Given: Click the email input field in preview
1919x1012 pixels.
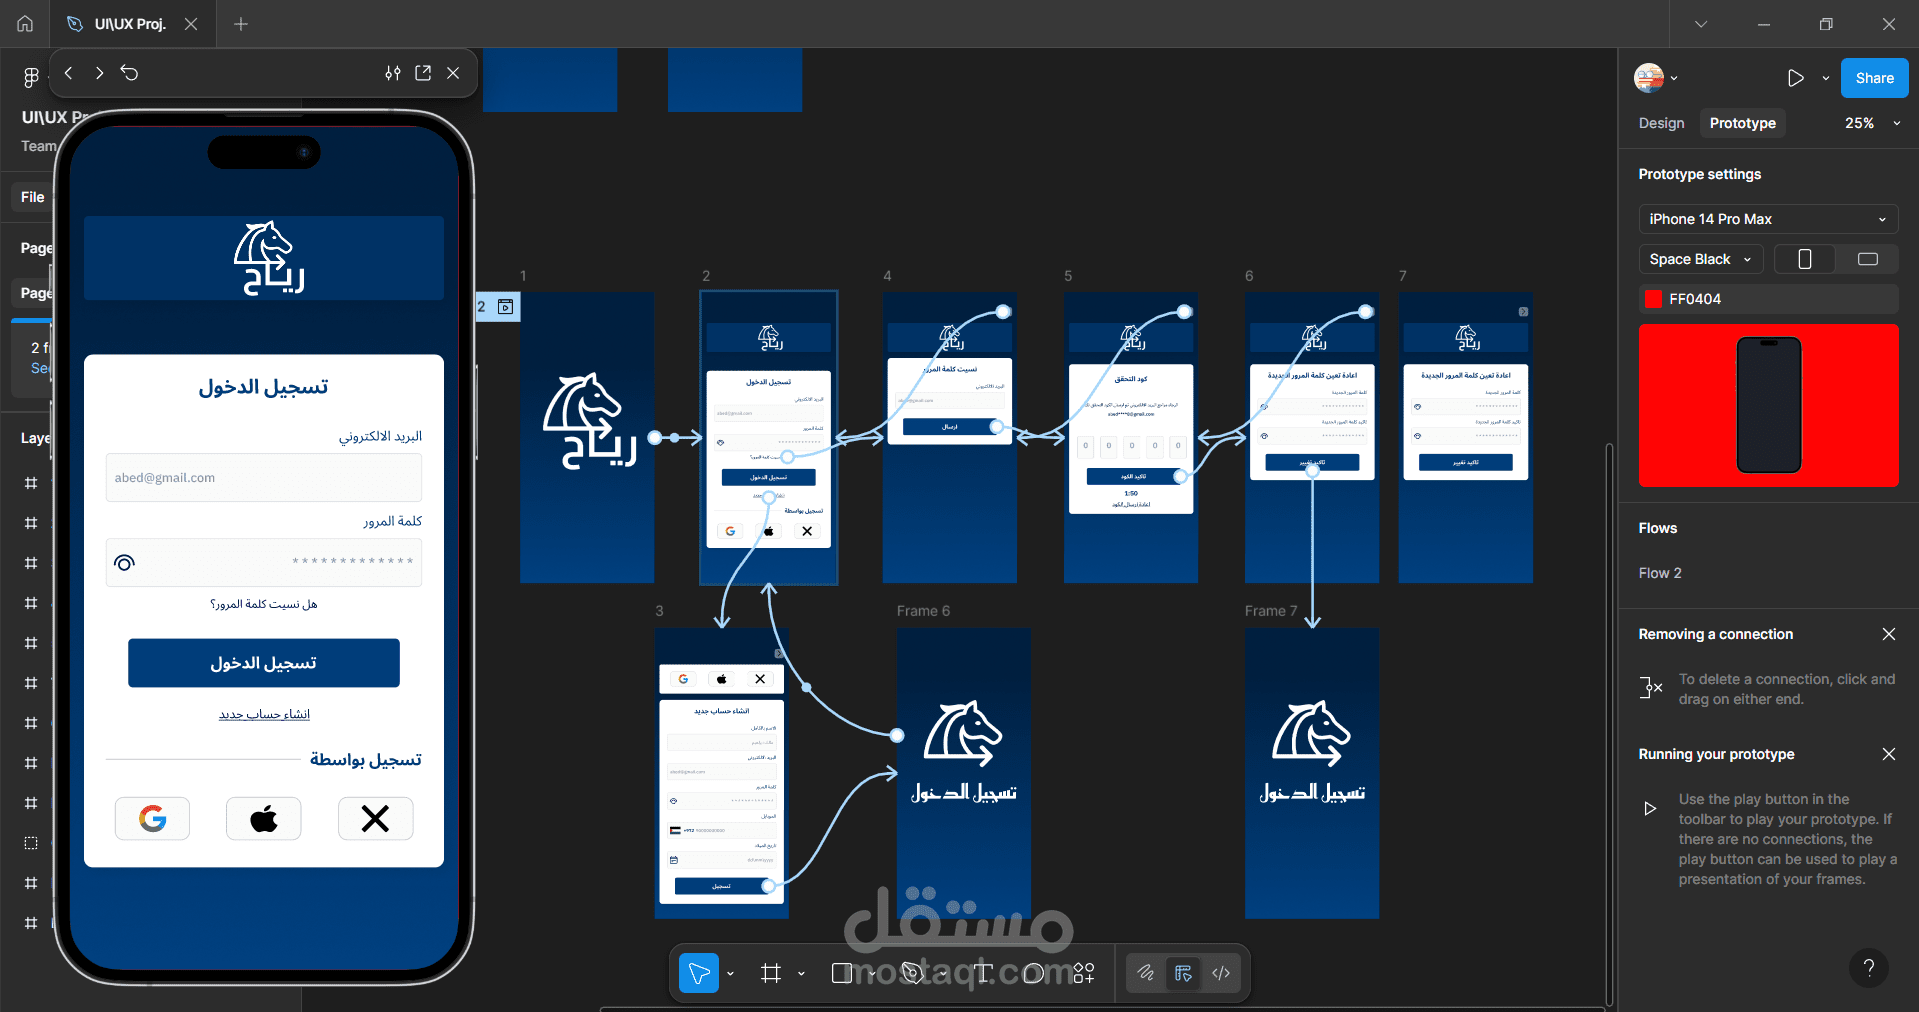Looking at the screenshot, I should 263,478.
